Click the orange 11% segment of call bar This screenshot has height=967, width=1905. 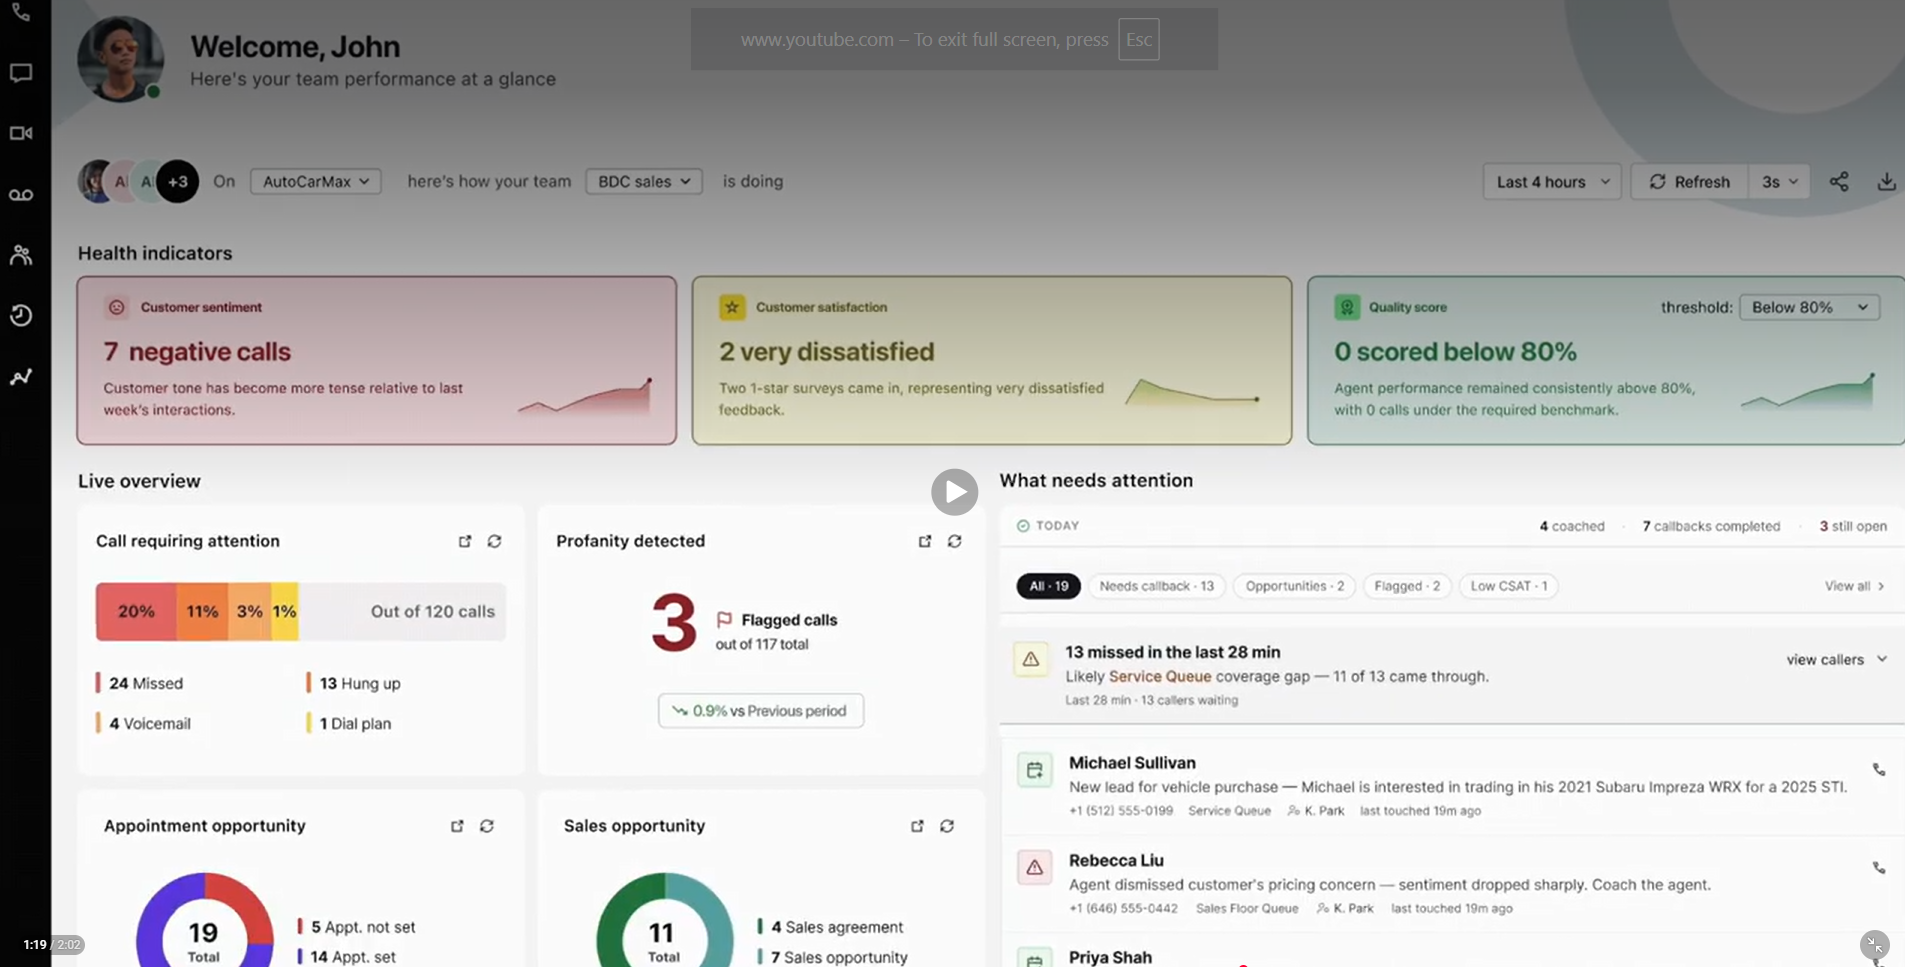tap(202, 611)
